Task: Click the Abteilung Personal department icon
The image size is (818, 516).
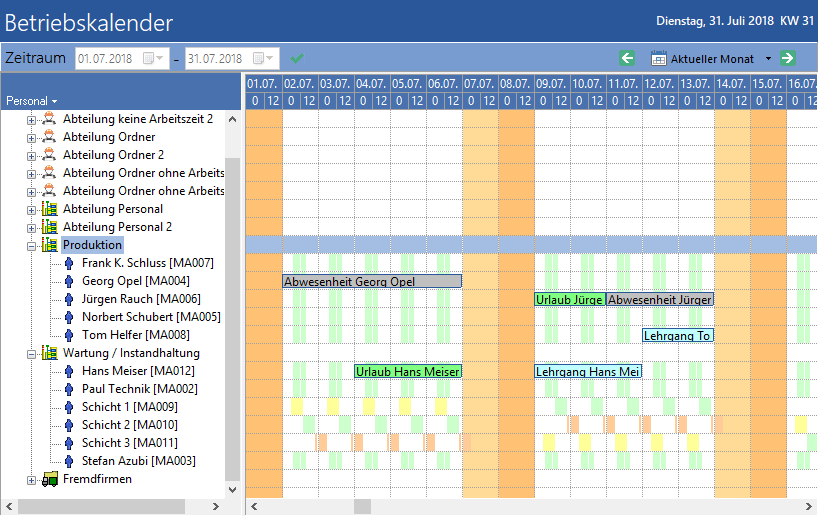Action: point(50,209)
